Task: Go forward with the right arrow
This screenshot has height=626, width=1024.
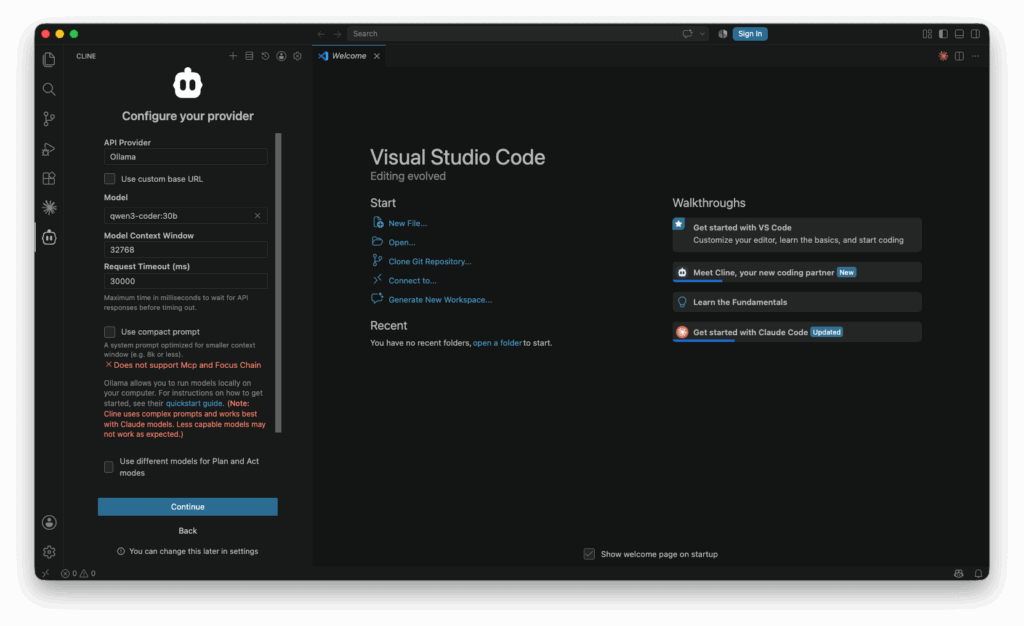Action: (337, 34)
